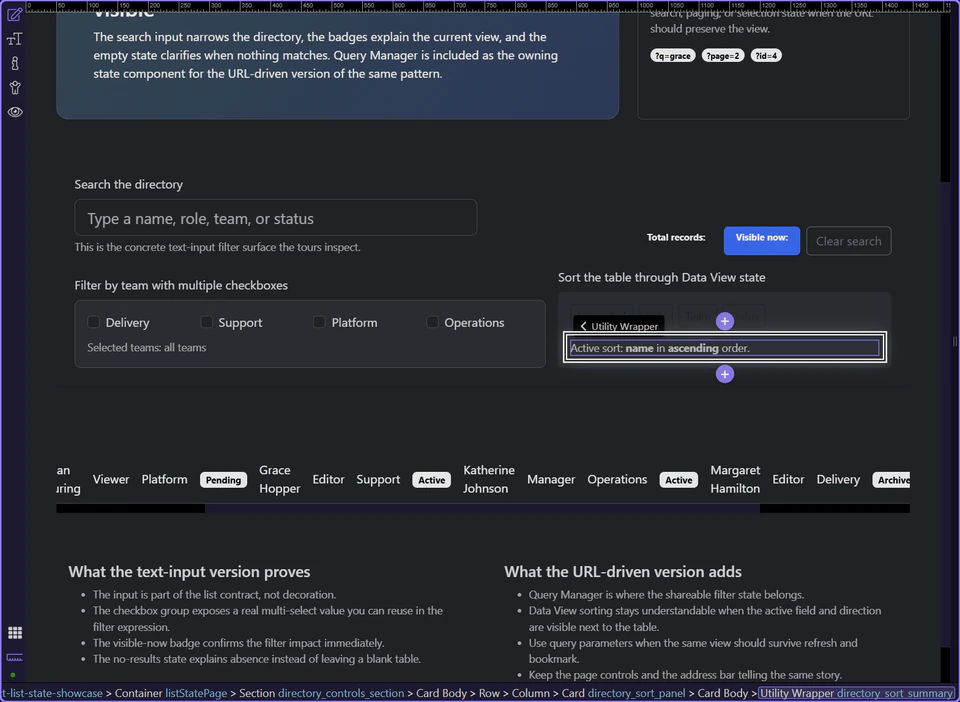
Task: Select Column in the breadcrumb
Action: tap(531, 693)
